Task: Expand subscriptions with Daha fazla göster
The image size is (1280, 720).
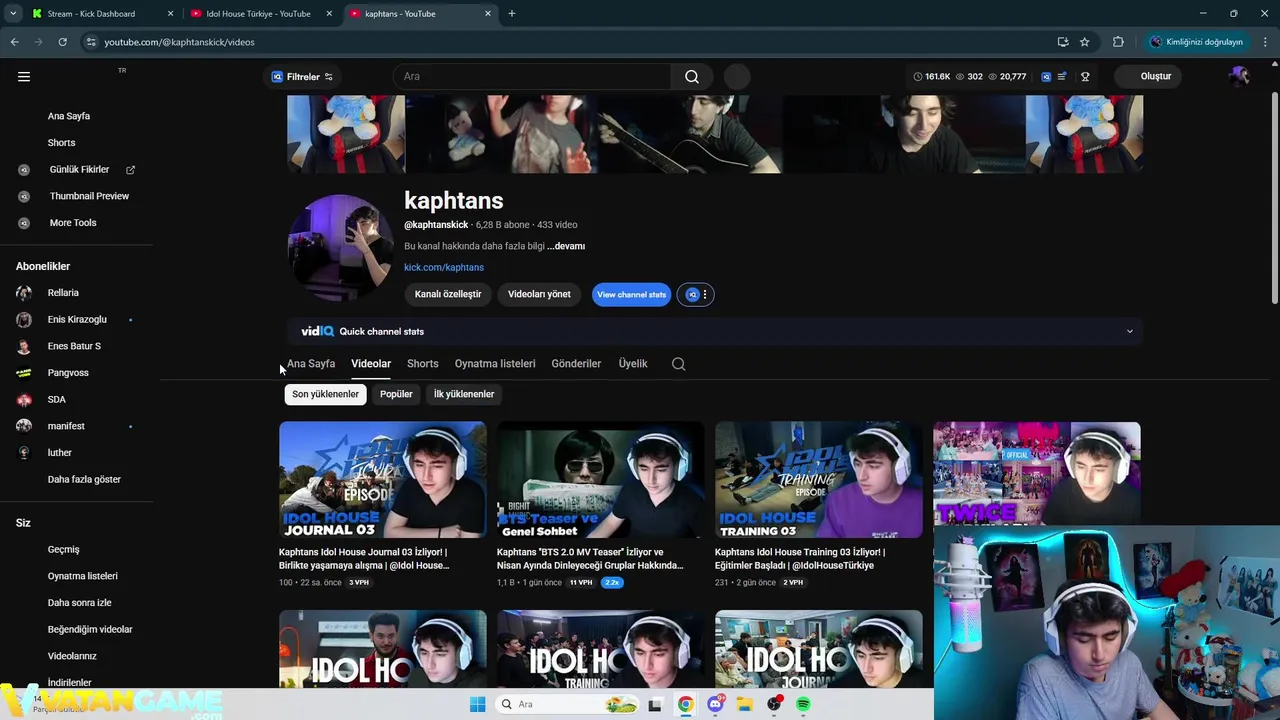Action: [x=84, y=480]
